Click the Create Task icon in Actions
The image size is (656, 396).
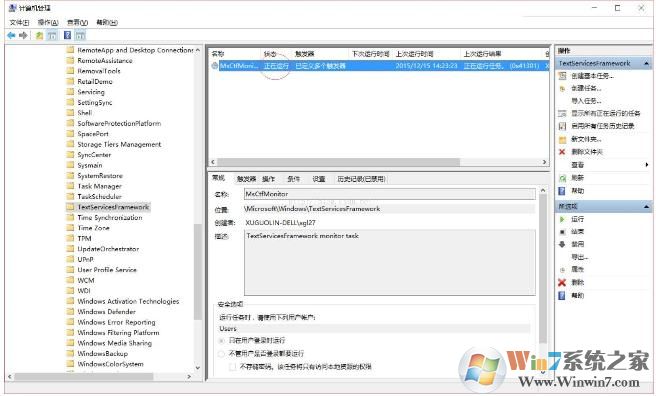coord(562,89)
